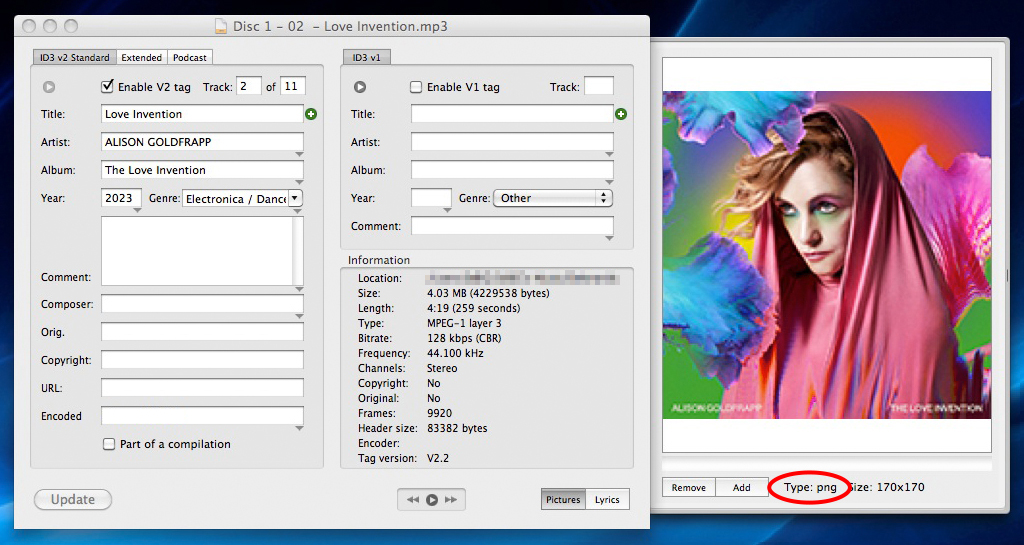Click the Length value 4:19 (259 seconds)

(473, 309)
